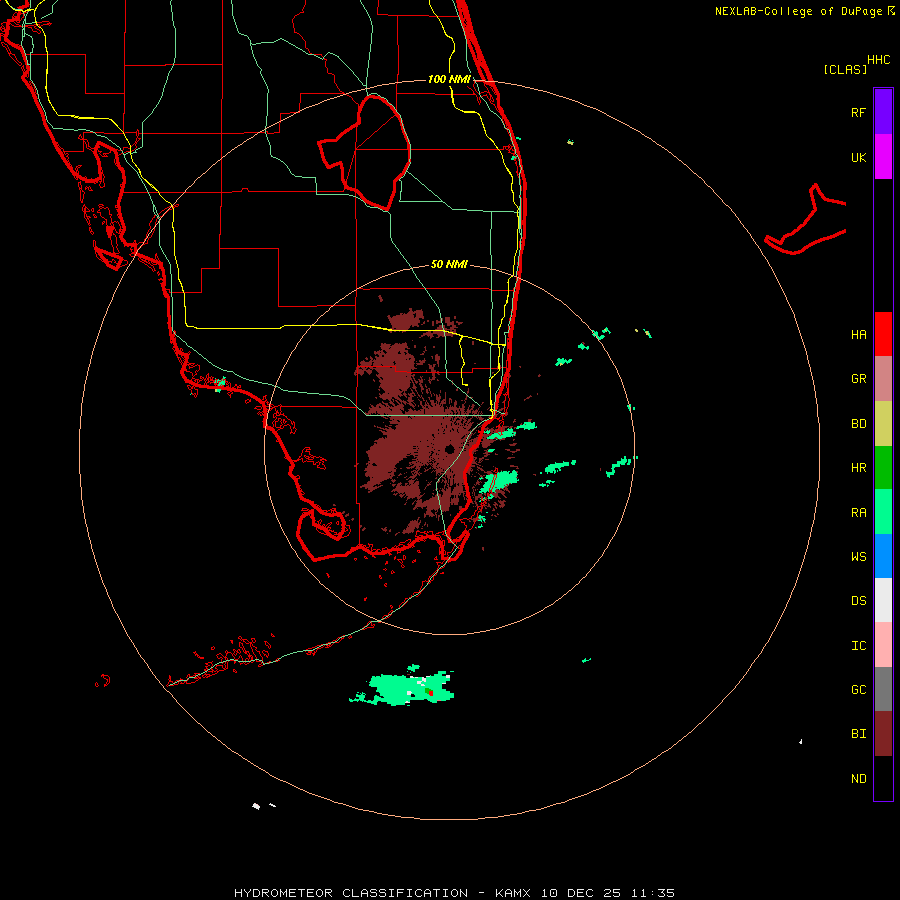The height and width of the screenshot is (900, 900).
Task: Click the 'RA' legend label
Action: coord(858,513)
